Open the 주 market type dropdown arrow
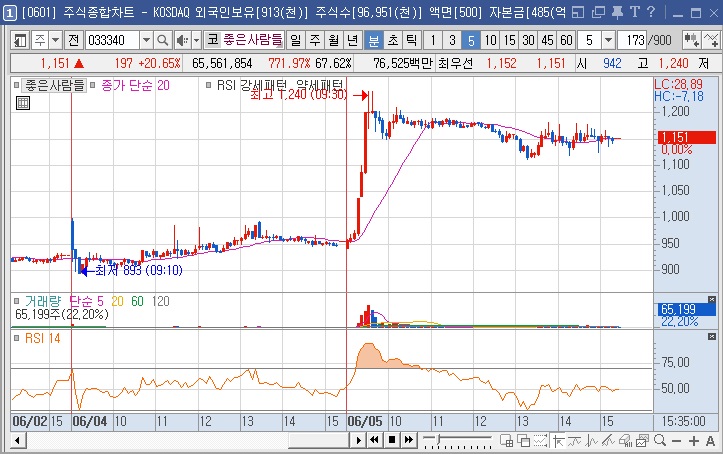Image resolution: width=723 pixels, height=454 pixels. 55,41
